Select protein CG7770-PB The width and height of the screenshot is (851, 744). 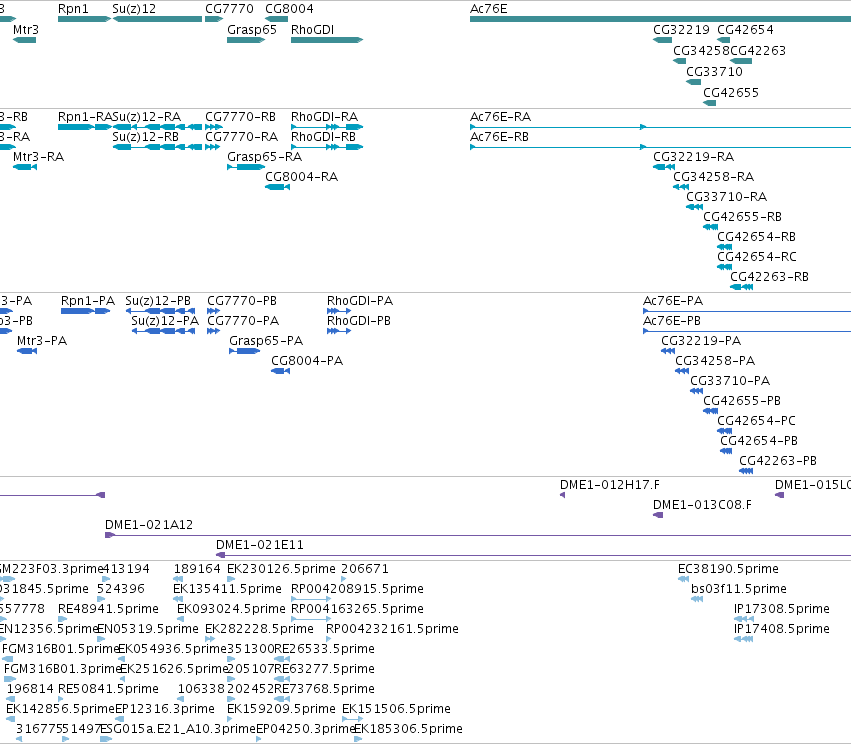pos(242,301)
